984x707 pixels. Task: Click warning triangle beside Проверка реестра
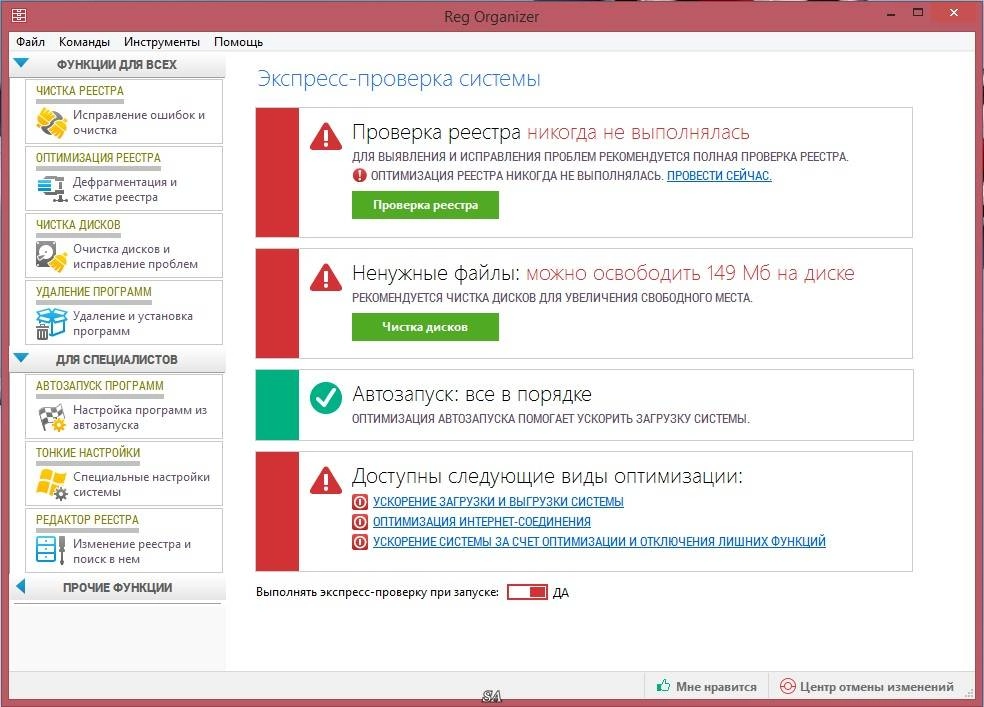(x=326, y=136)
